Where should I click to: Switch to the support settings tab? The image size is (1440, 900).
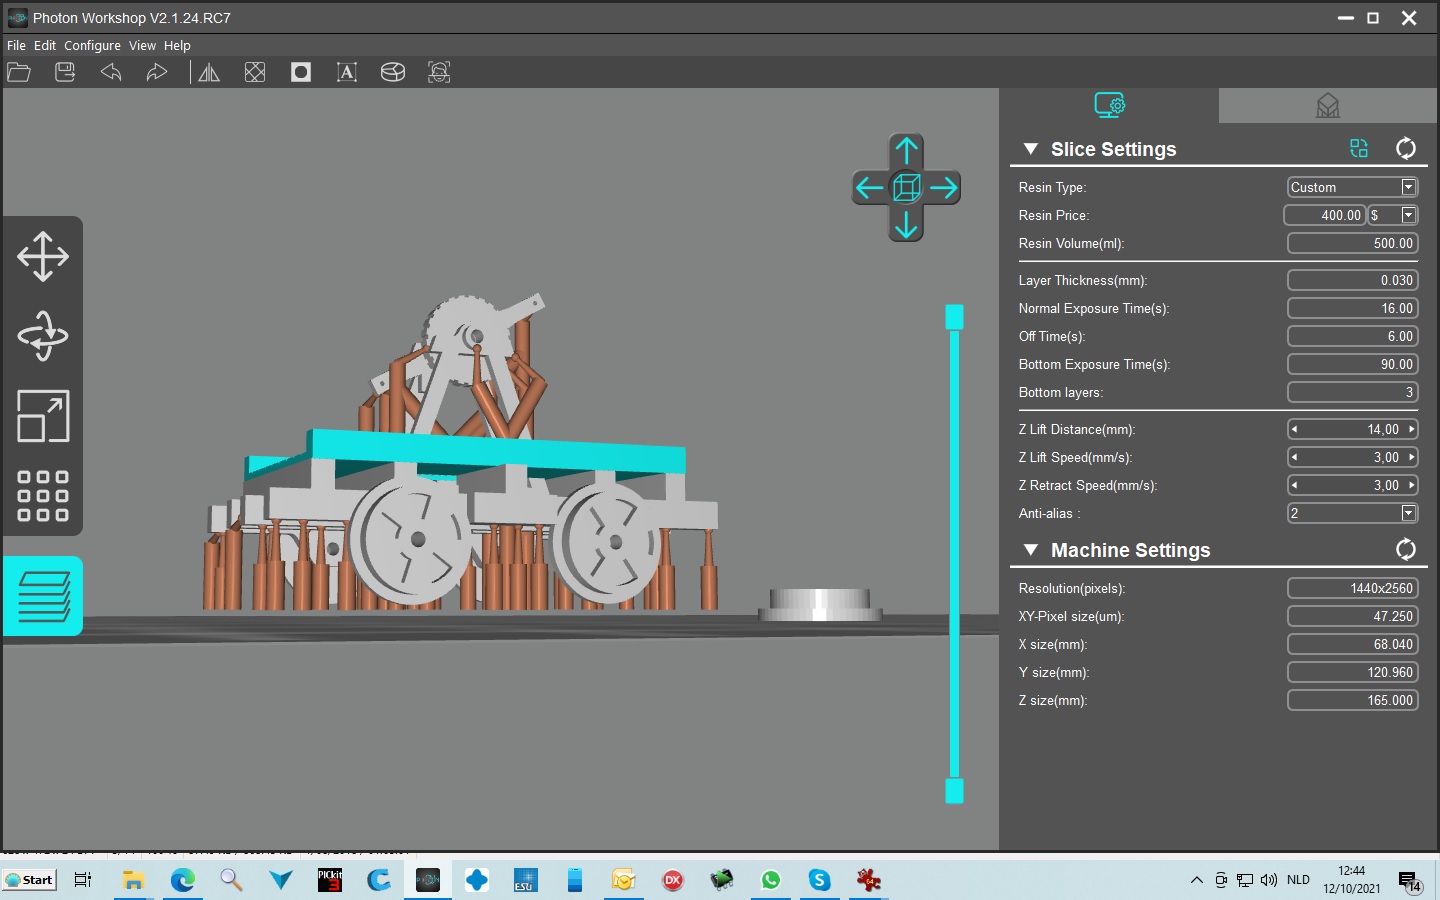point(1328,105)
